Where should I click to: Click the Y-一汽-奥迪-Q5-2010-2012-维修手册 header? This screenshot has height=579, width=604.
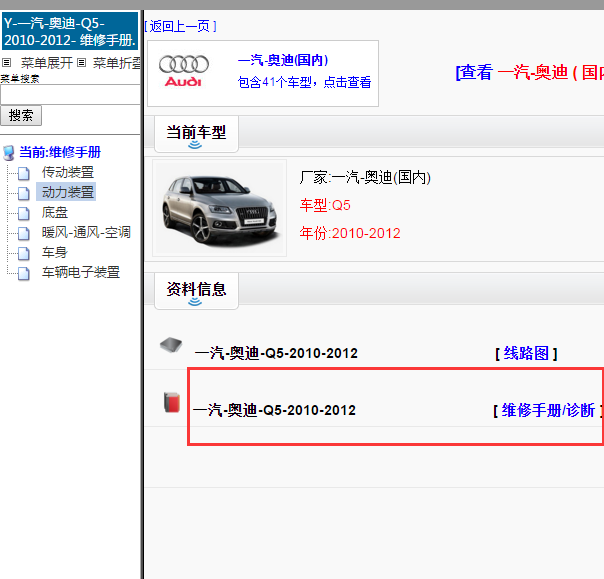pyautogui.click(x=70, y=31)
